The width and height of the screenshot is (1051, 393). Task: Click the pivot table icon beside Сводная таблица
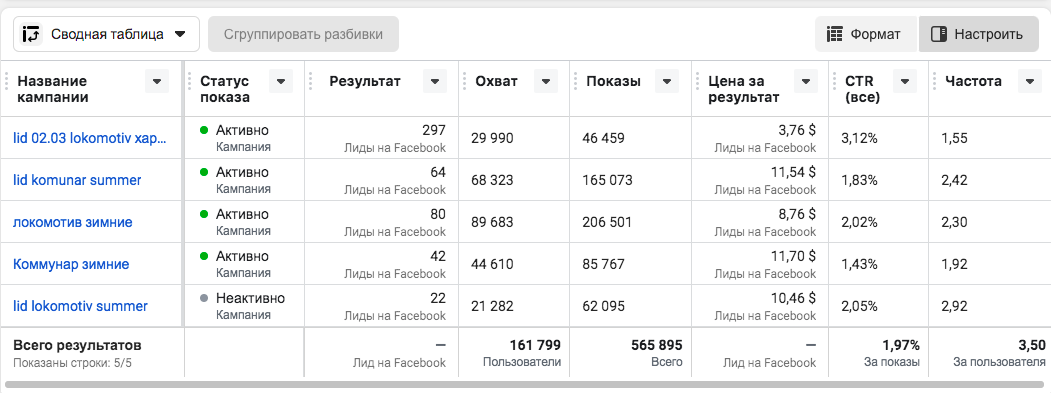point(32,34)
